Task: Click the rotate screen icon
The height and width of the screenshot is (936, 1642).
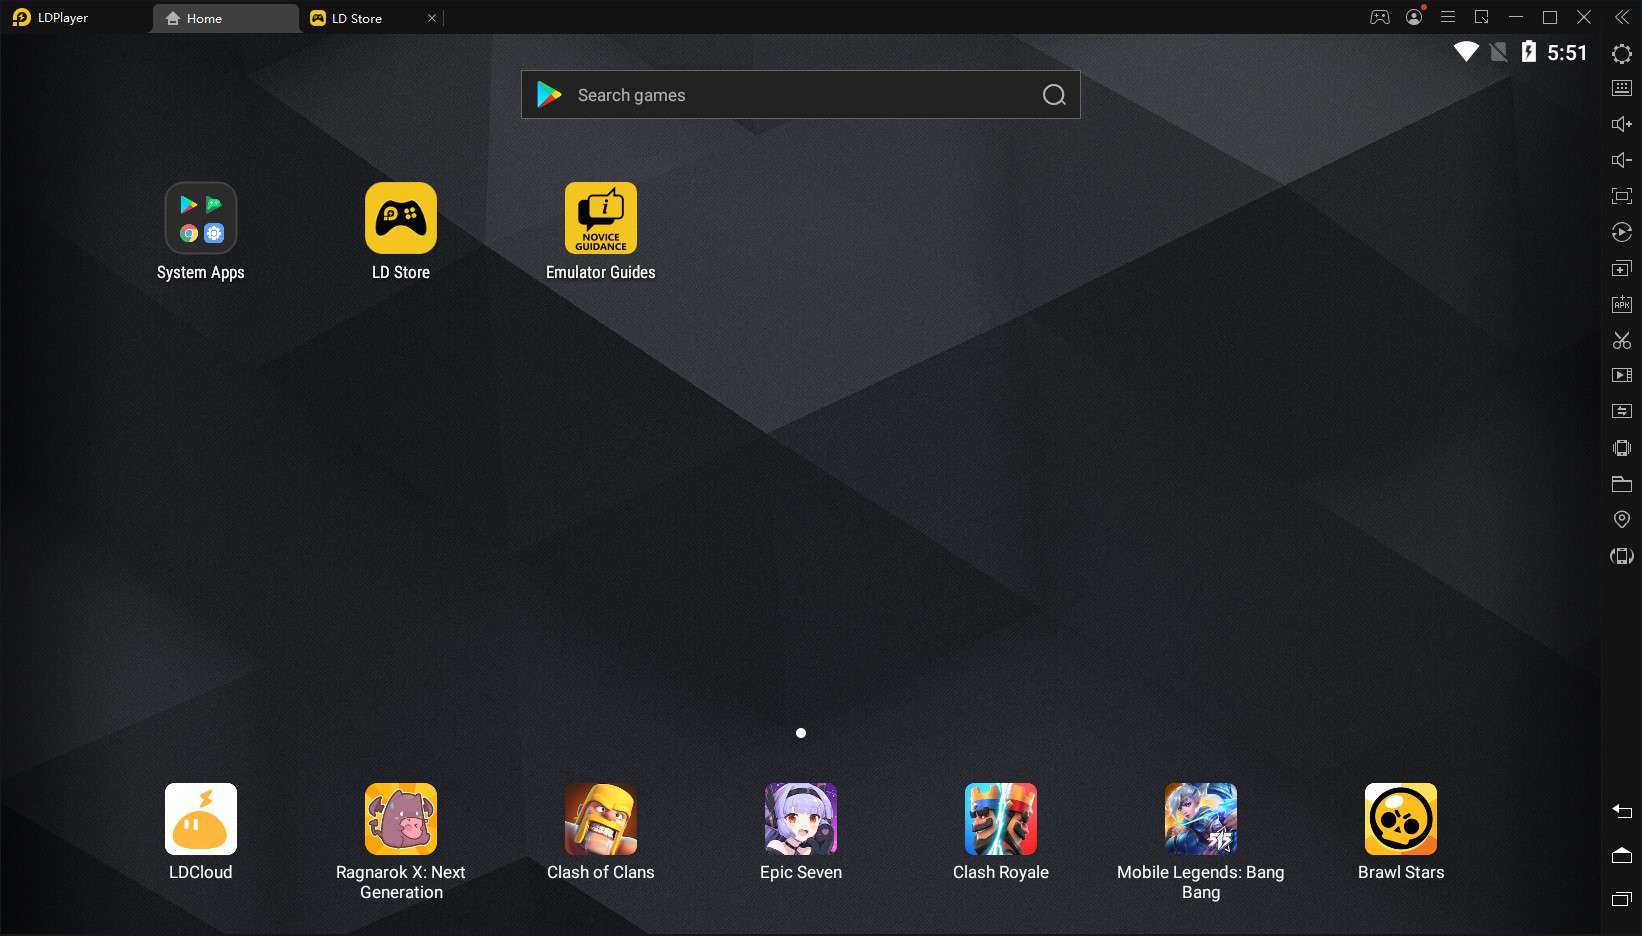Action: (1622, 556)
